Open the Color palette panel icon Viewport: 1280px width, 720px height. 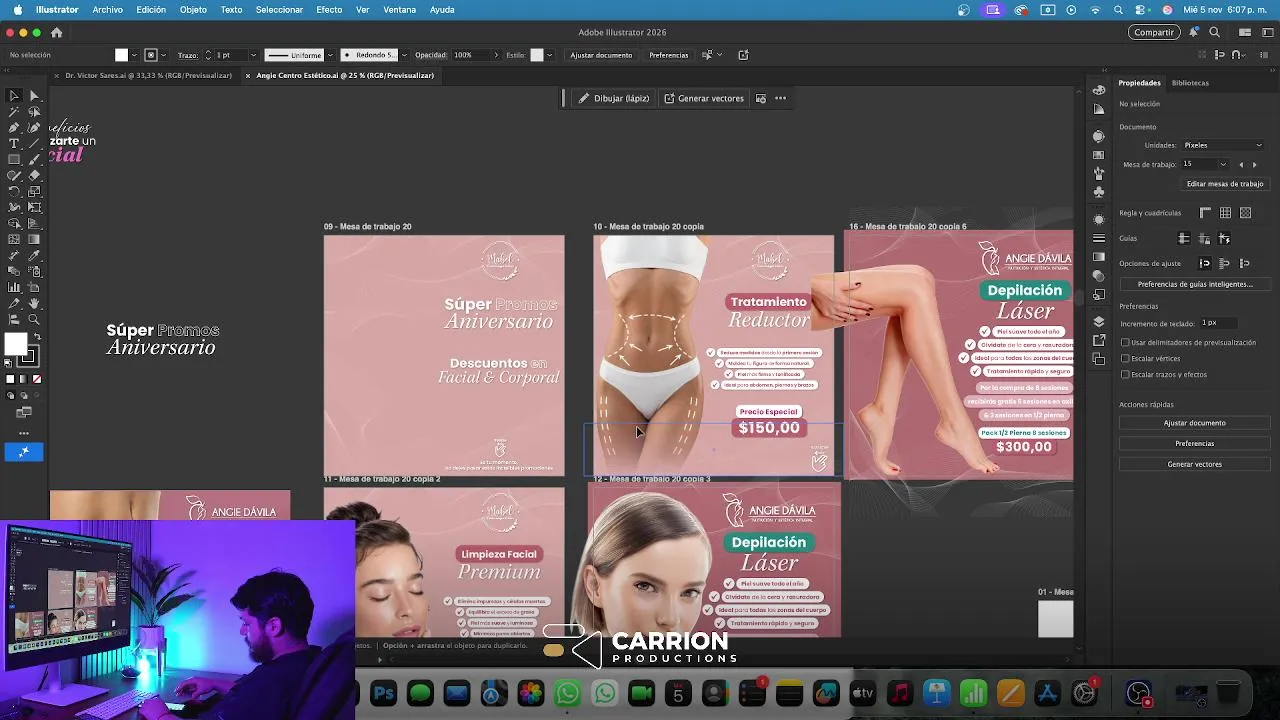click(x=1099, y=90)
